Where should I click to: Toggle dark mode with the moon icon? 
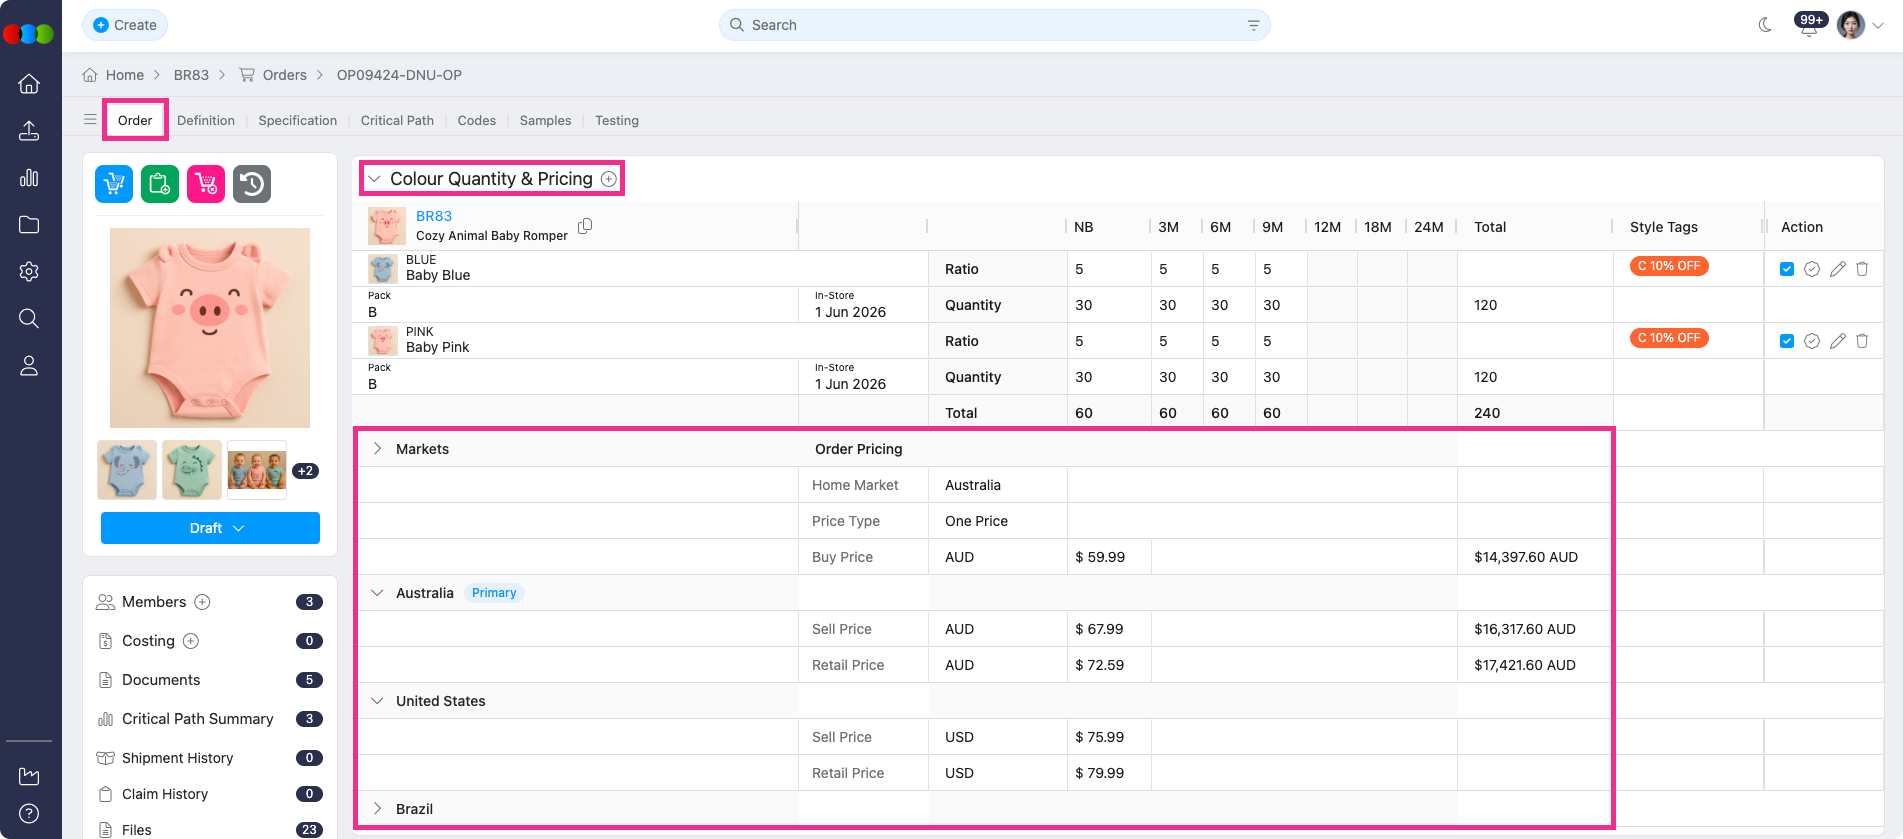(1765, 25)
